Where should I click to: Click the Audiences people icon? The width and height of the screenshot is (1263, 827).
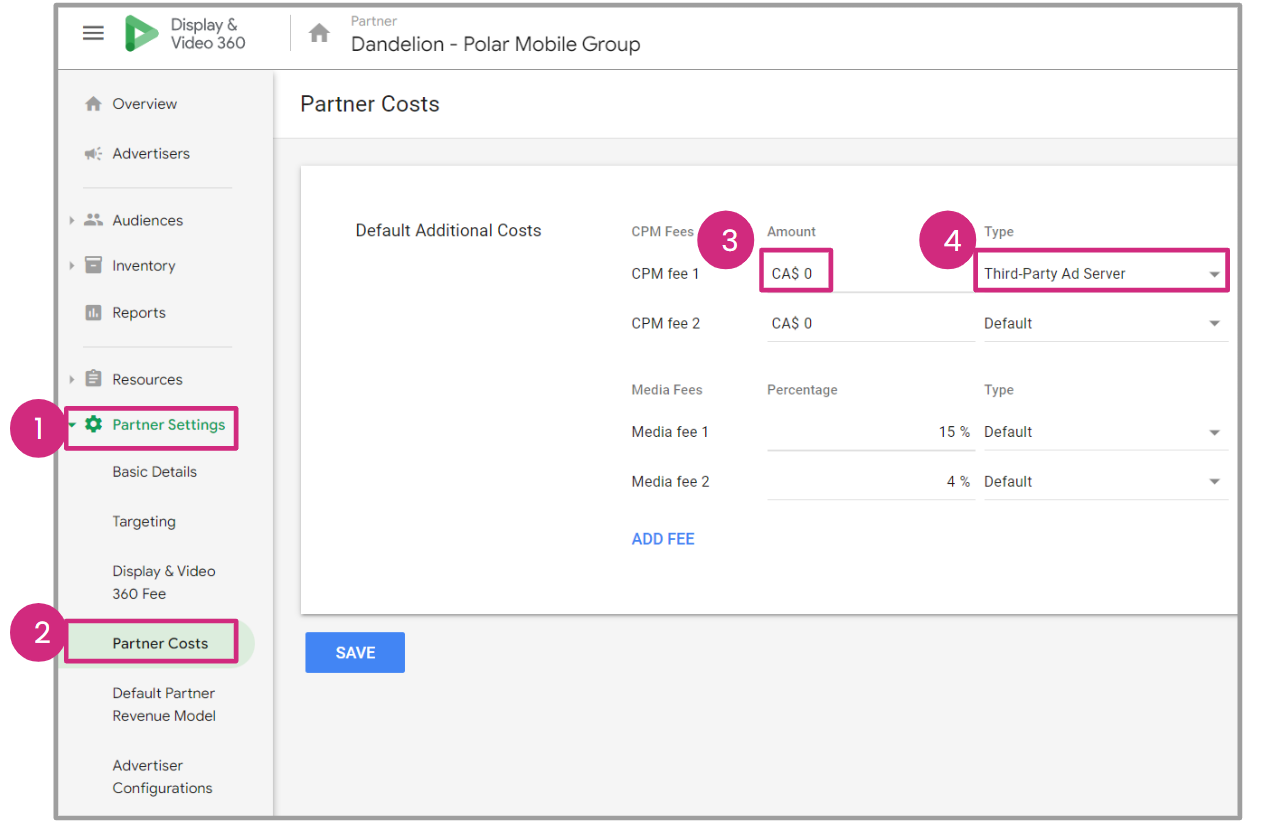click(94, 220)
